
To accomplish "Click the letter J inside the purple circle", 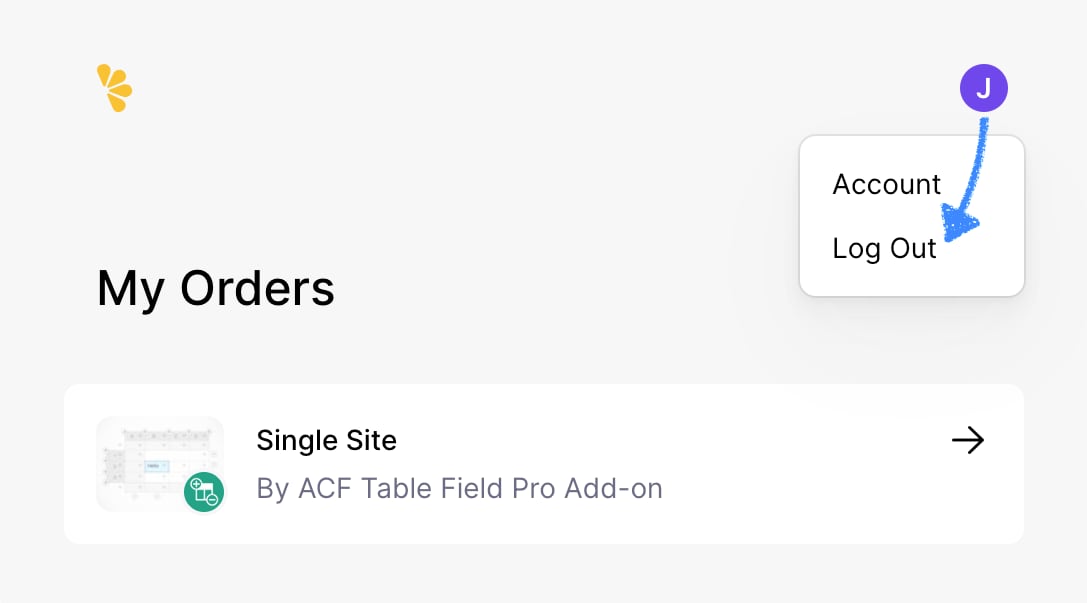I will pos(983,89).
